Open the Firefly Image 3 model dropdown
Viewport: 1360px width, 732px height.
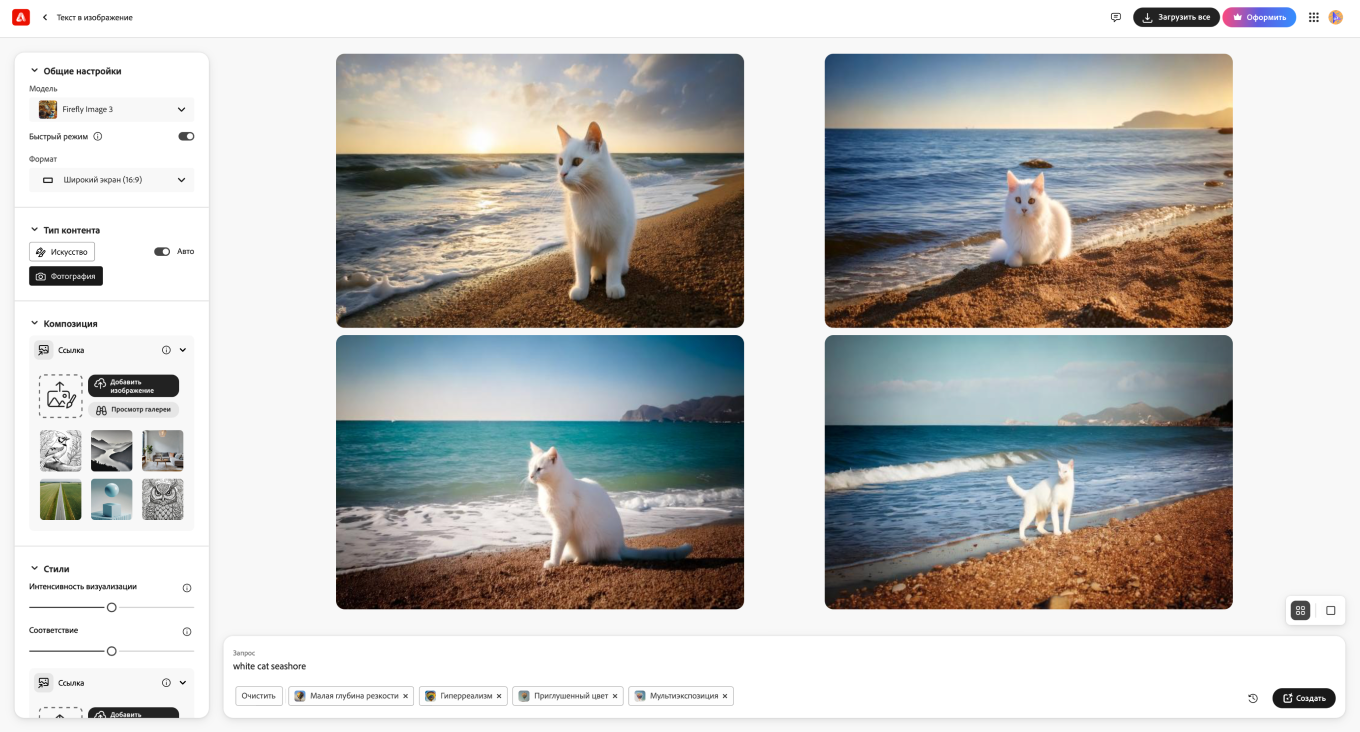point(112,109)
